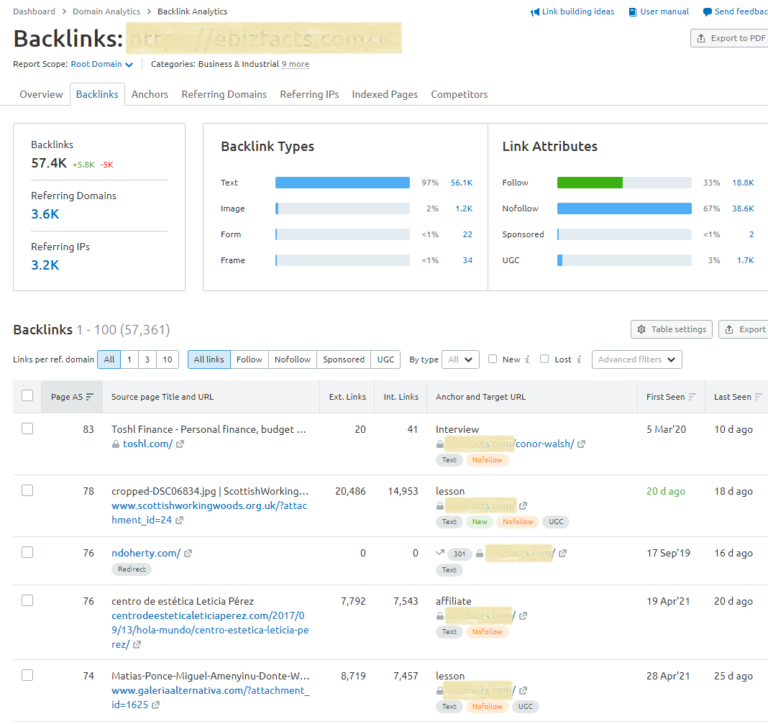
Task: Open external icon beside the 301 redirect target URL
Action: (563, 553)
